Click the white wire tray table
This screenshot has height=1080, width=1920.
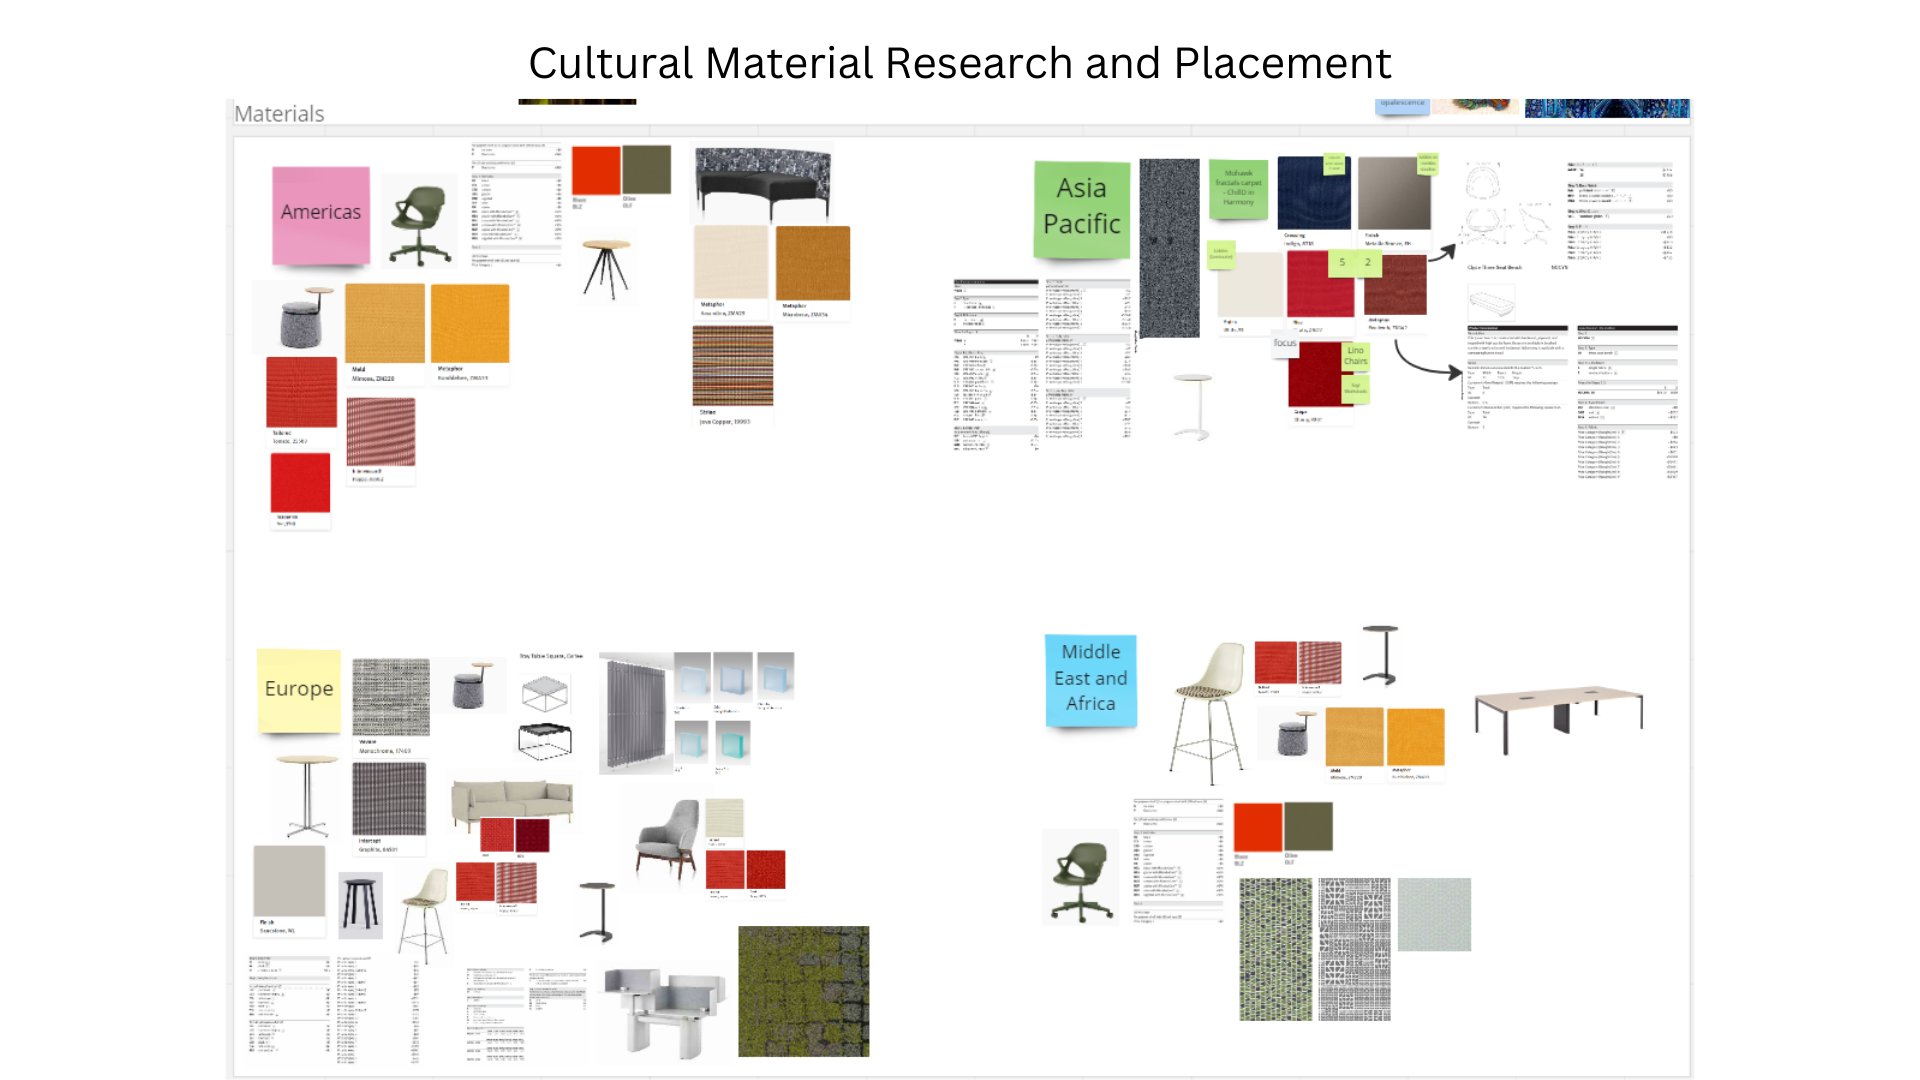pos(545,693)
